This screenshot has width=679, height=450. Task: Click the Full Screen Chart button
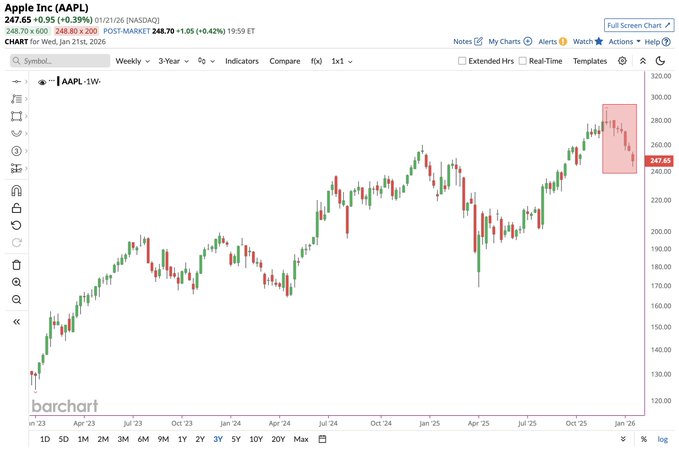tap(638, 24)
